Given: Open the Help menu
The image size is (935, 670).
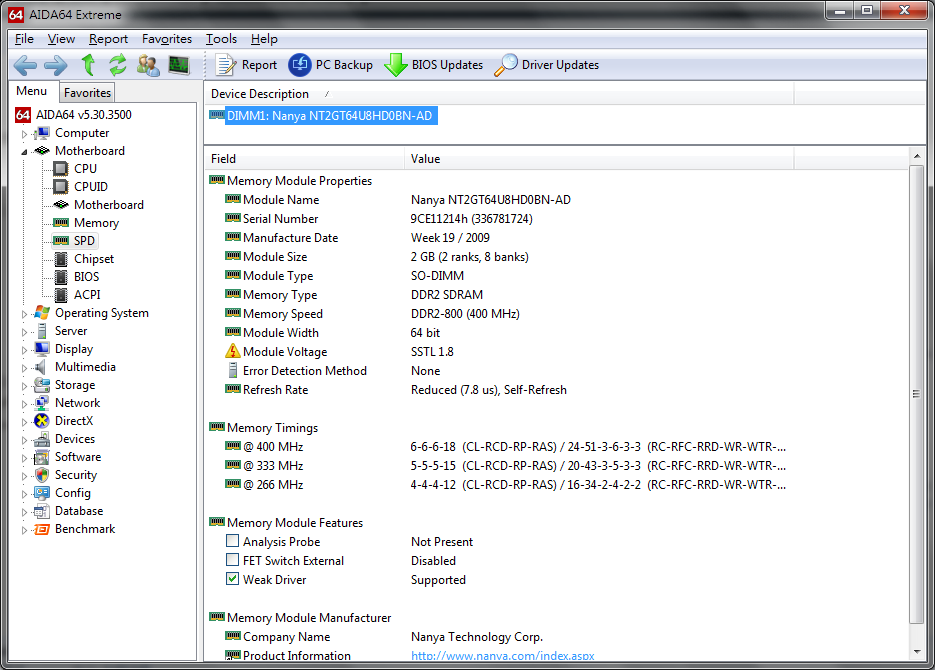Looking at the screenshot, I should (x=264, y=39).
